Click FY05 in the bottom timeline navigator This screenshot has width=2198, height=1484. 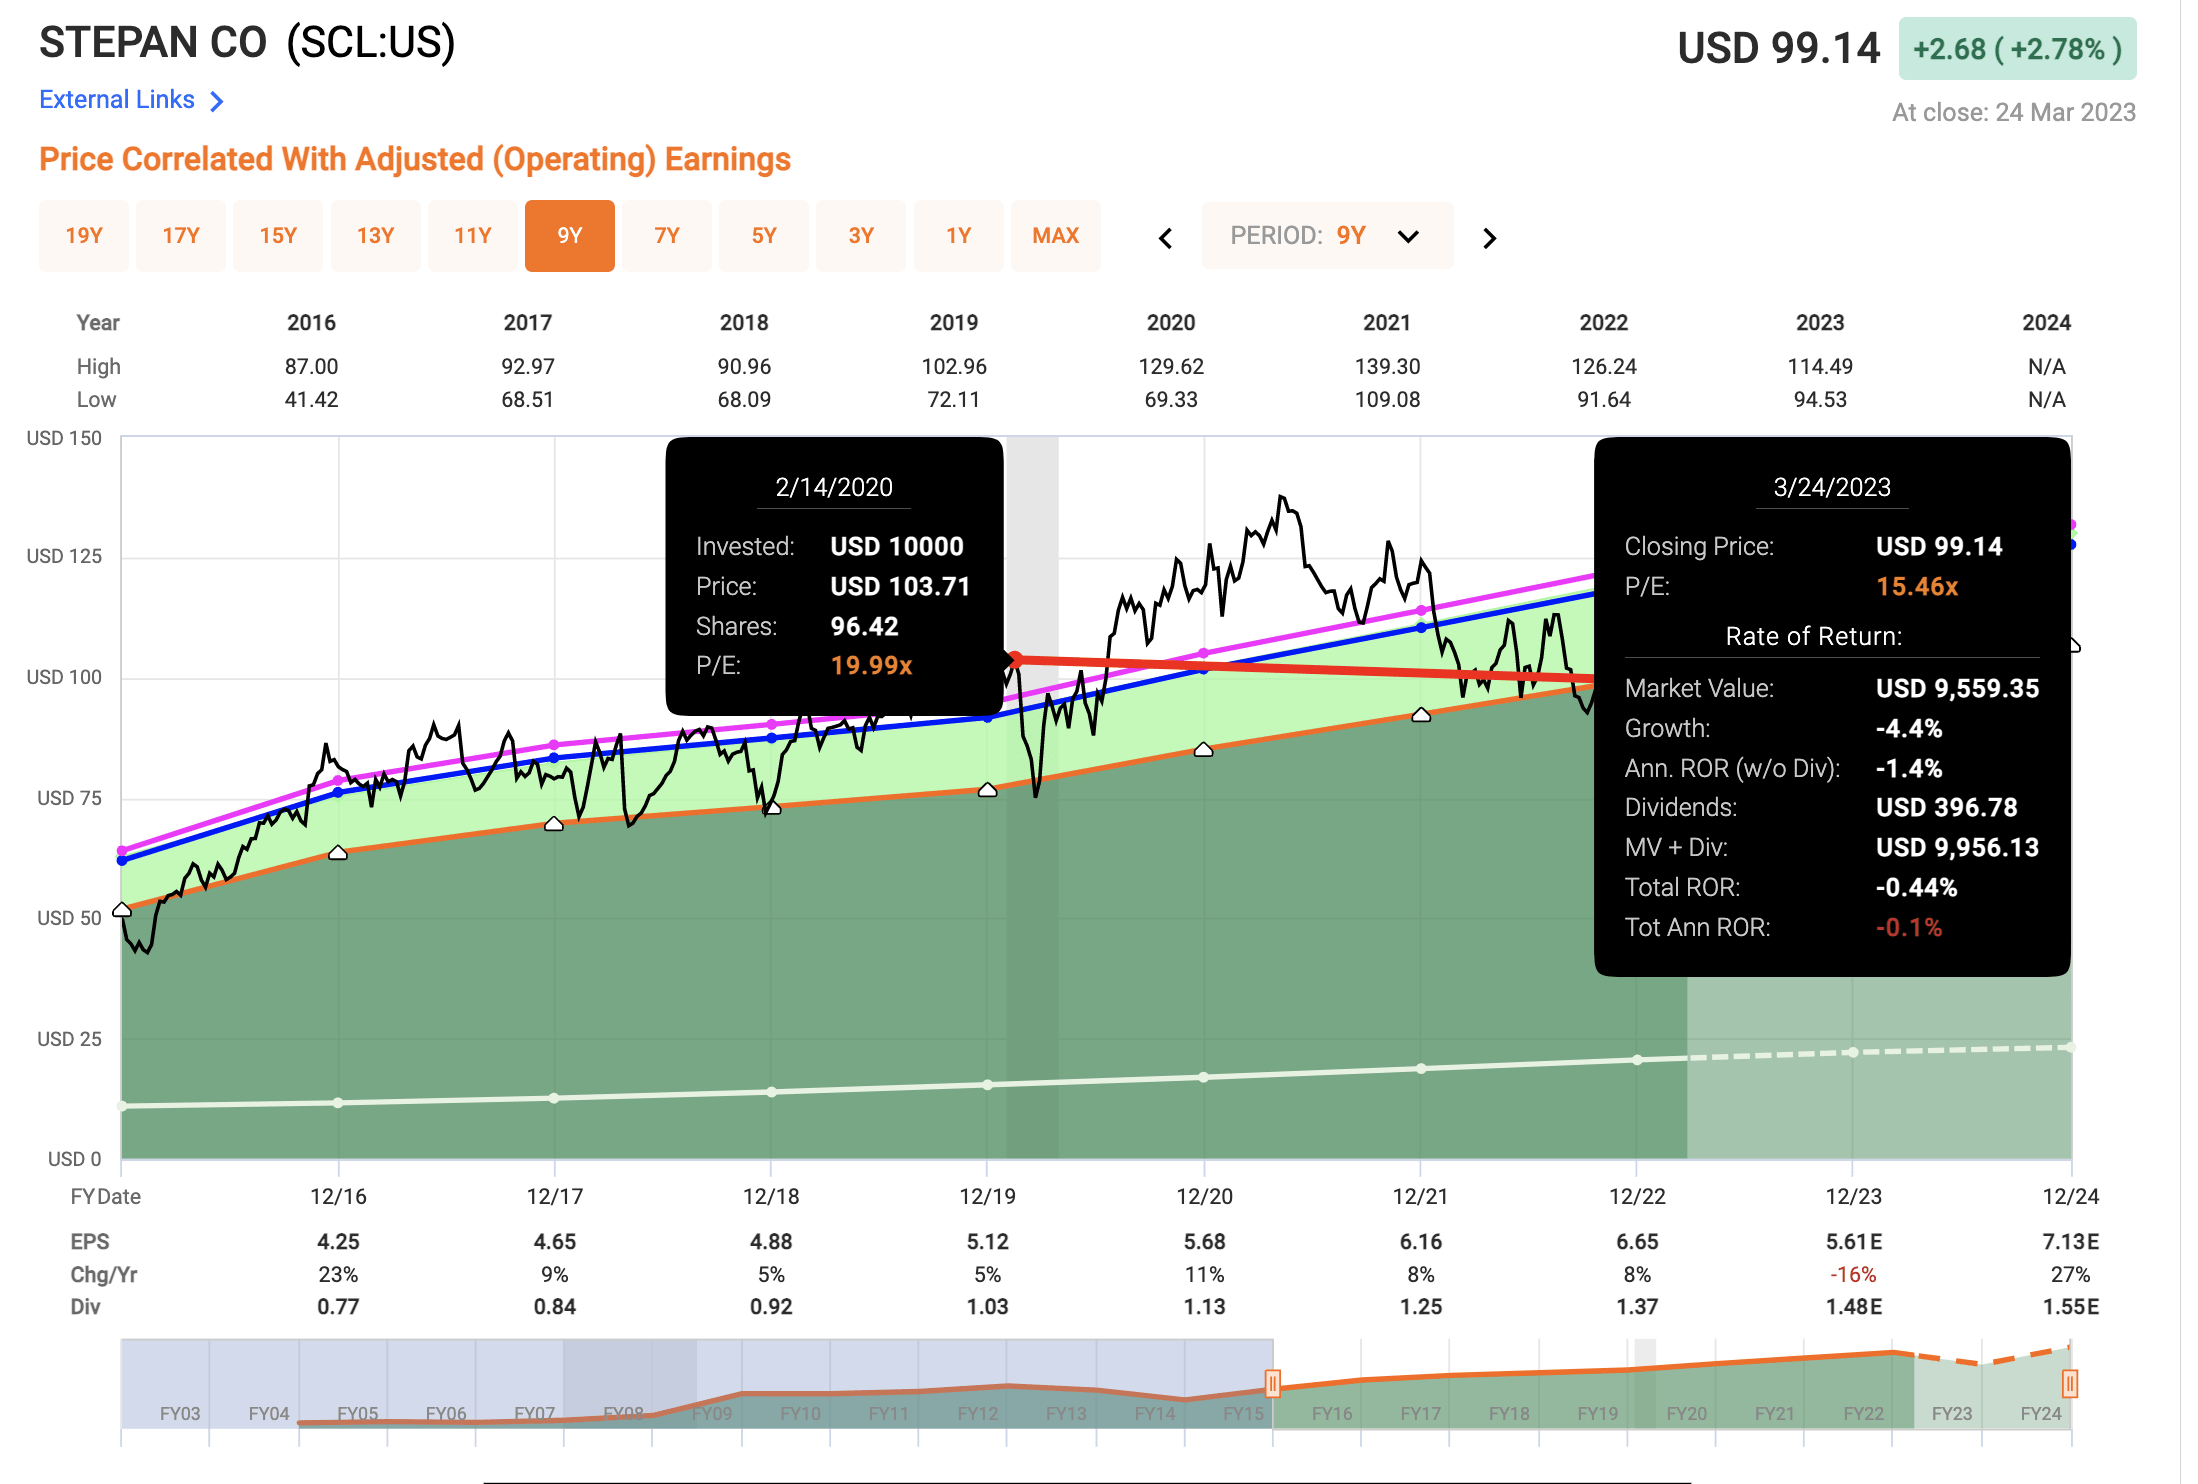click(x=357, y=1414)
